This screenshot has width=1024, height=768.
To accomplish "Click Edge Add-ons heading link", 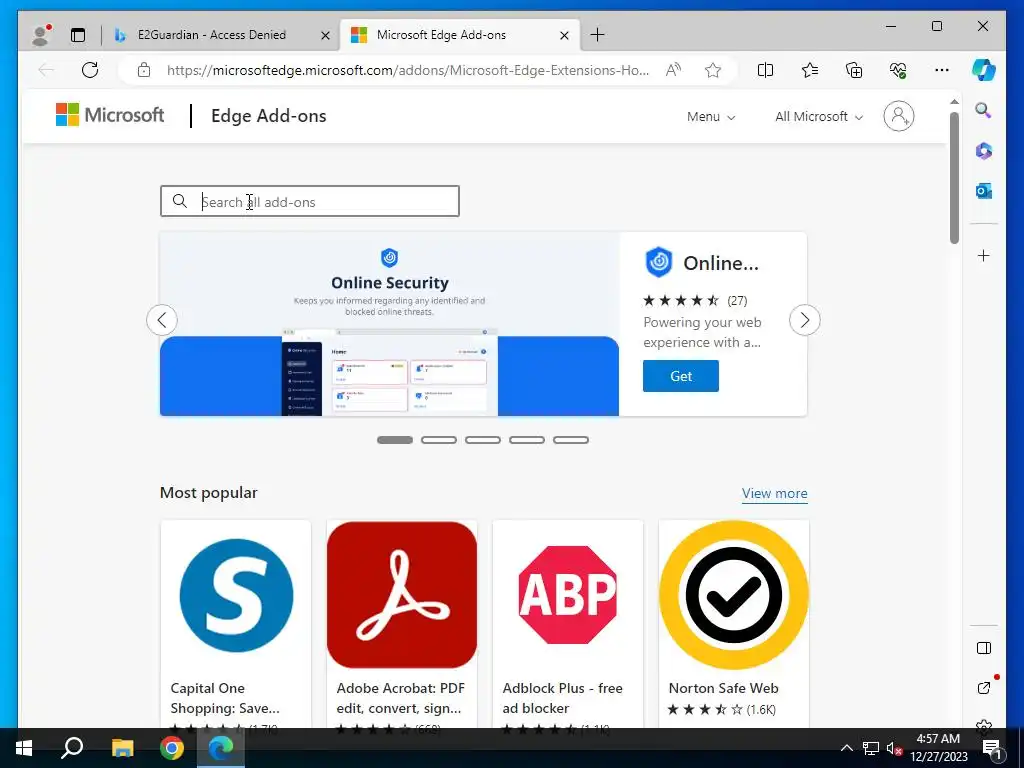I will point(268,116).
